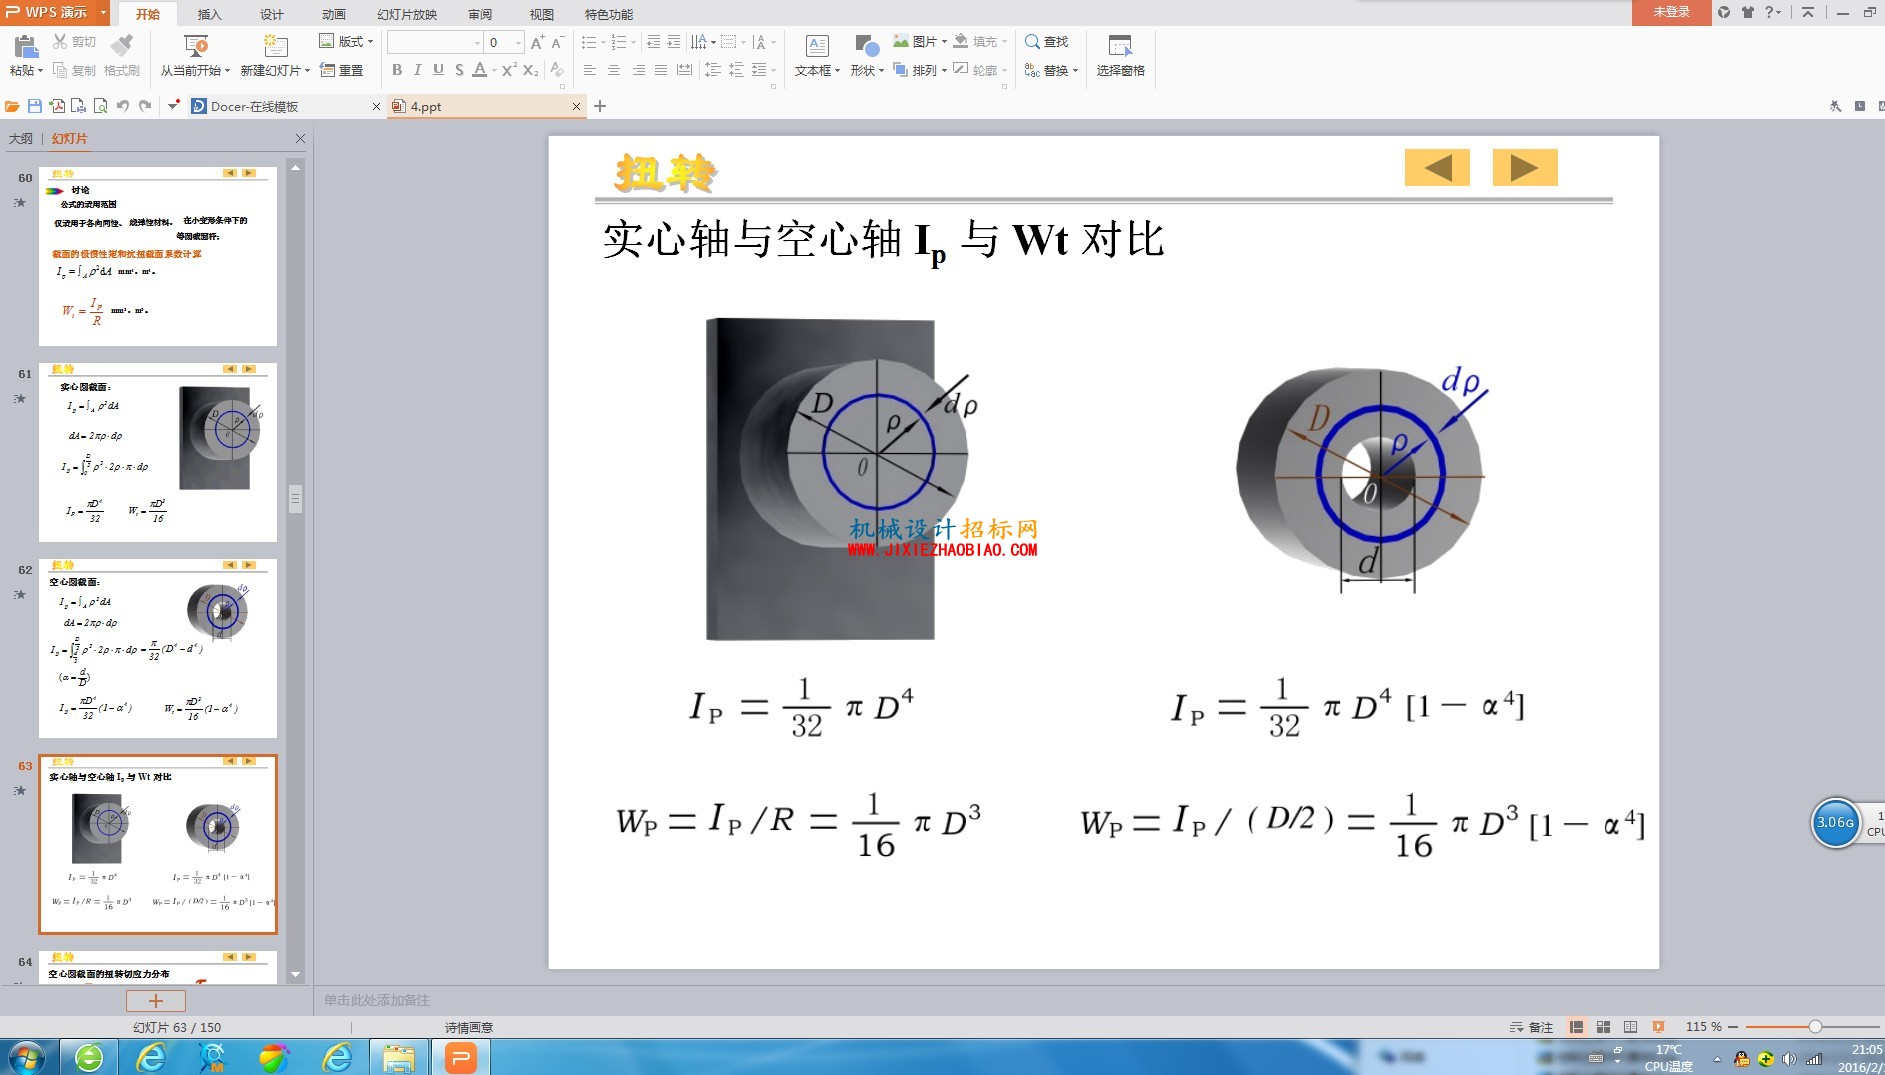The width and height of the screenshot is (1885, 1075).
Task: Start slideshow from current slide icon
Action: click(x=196, y=45)
